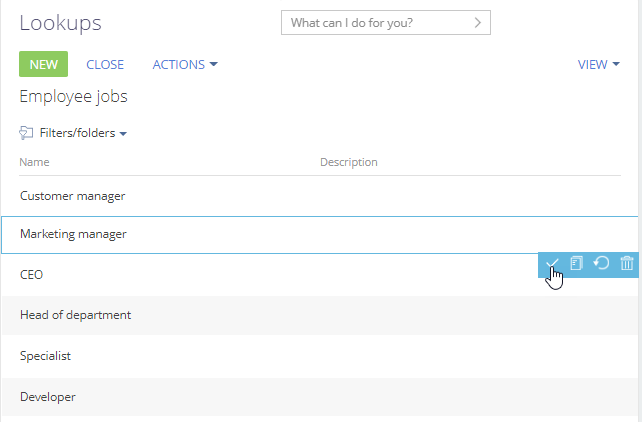Cancel changes with the undo arrow icon

tap(601, 263)
